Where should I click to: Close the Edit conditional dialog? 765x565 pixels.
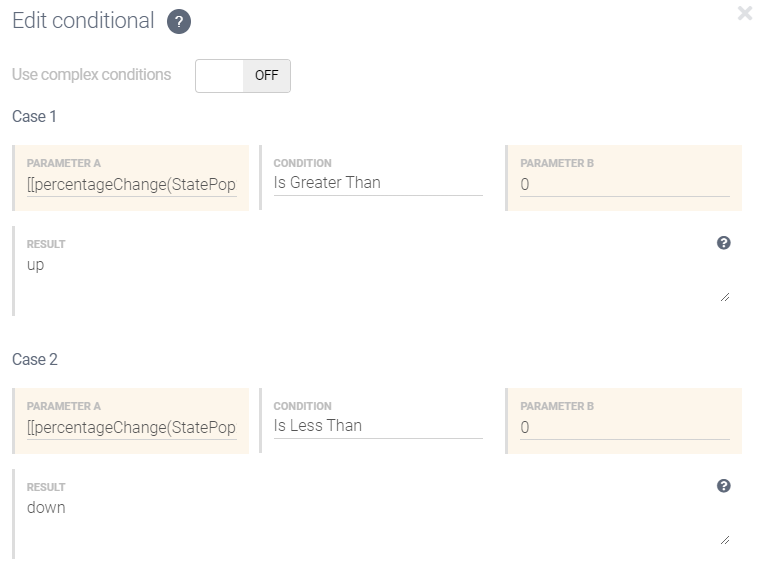744,14
